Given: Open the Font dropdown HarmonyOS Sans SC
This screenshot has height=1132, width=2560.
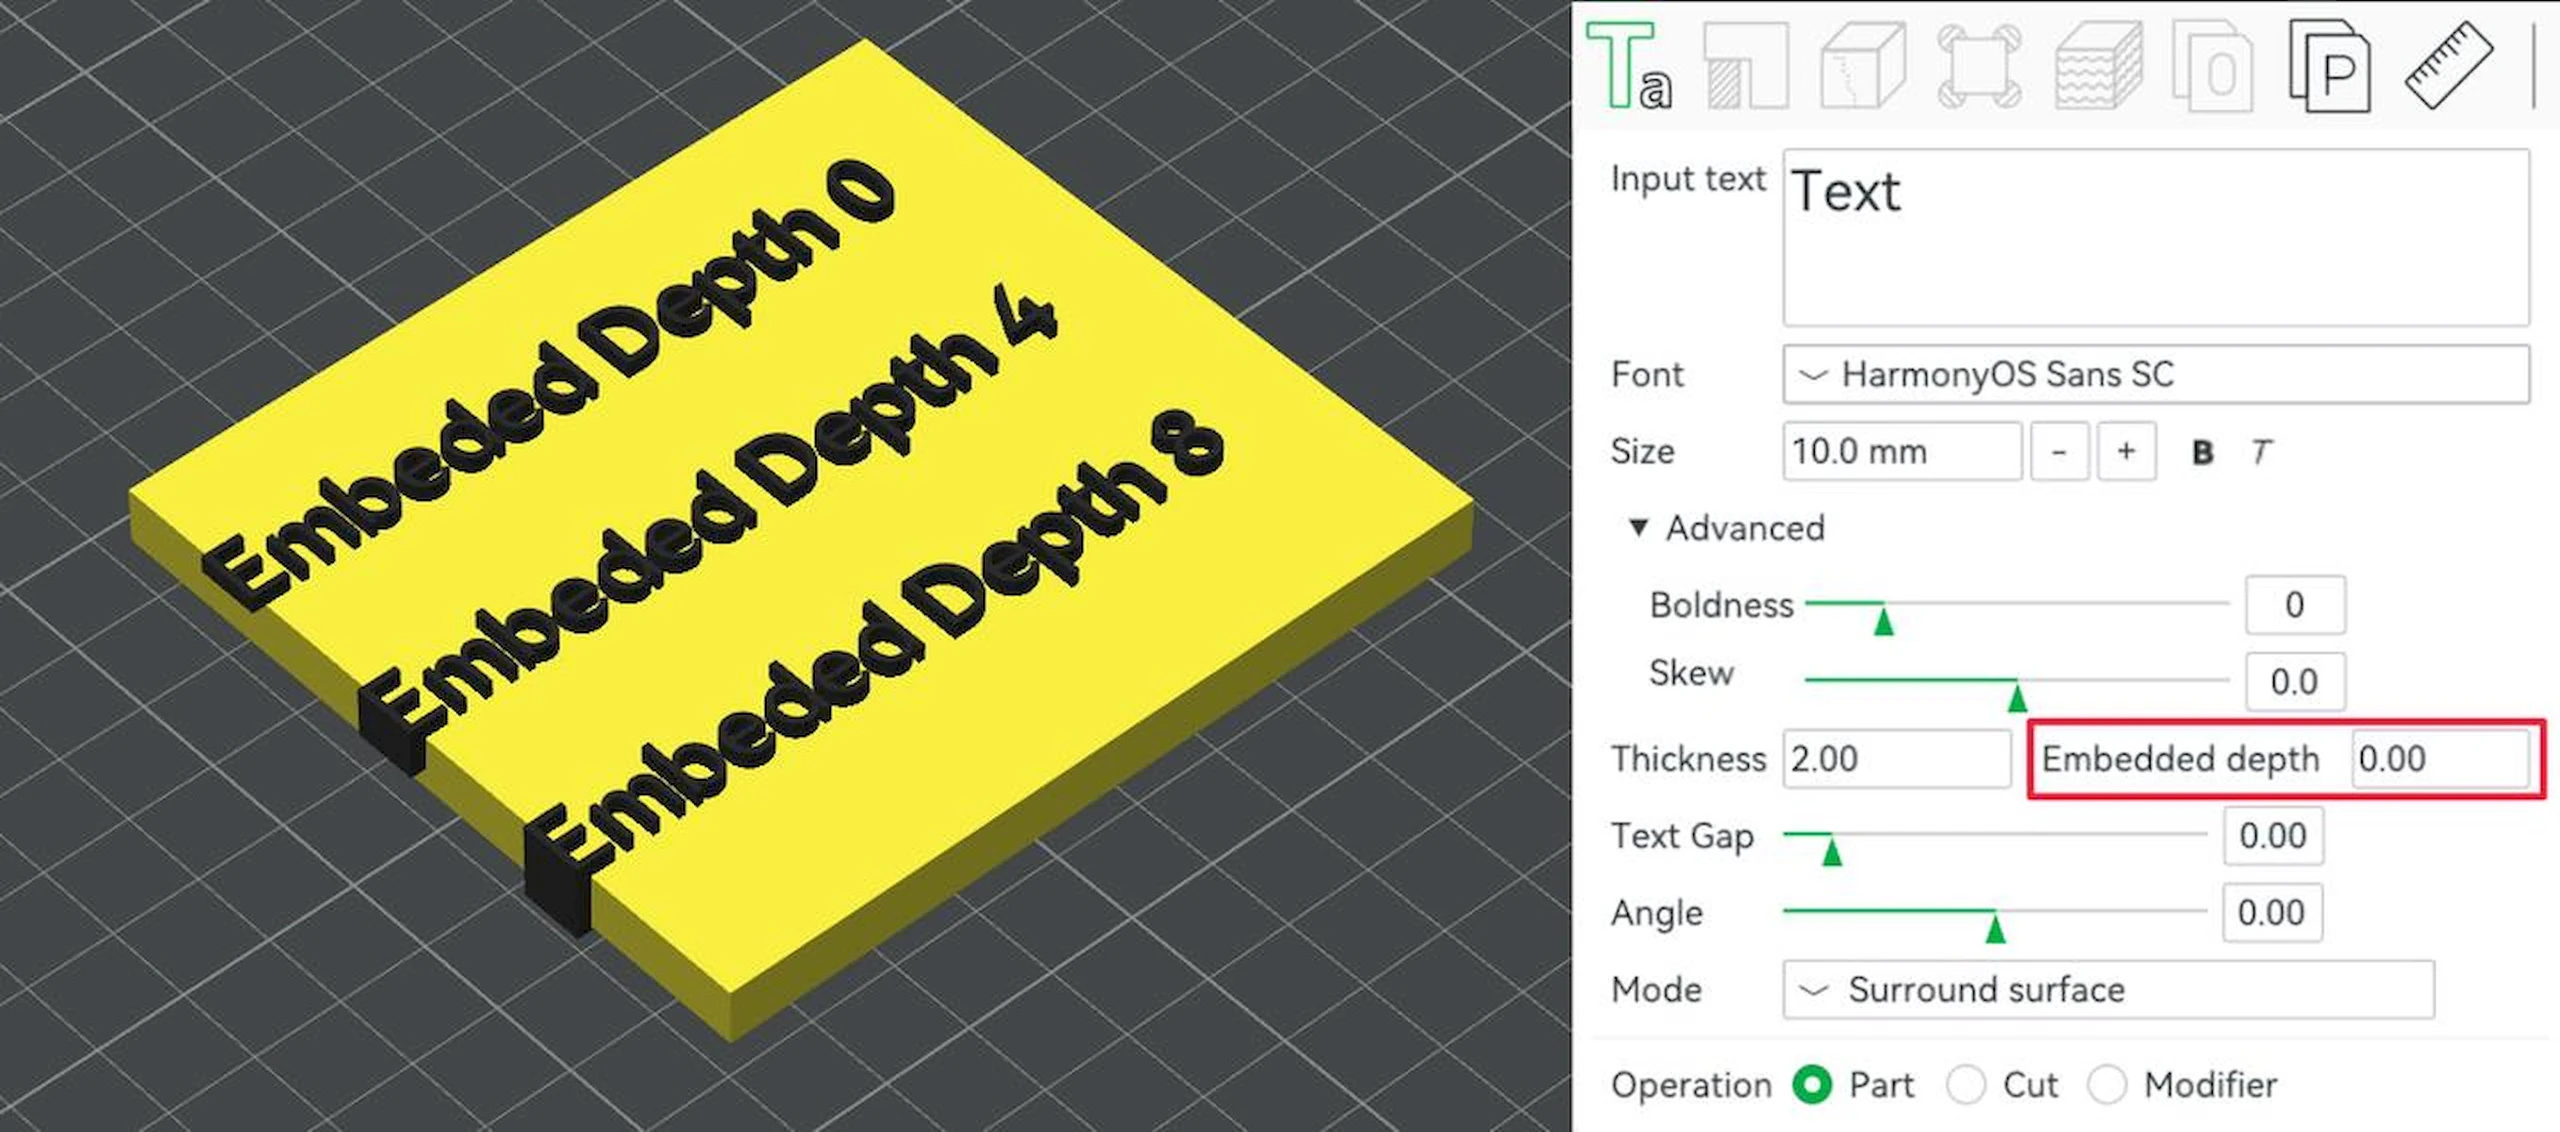Looking at the screenshot, I should pyautogui.click(x=2156, y=375).
